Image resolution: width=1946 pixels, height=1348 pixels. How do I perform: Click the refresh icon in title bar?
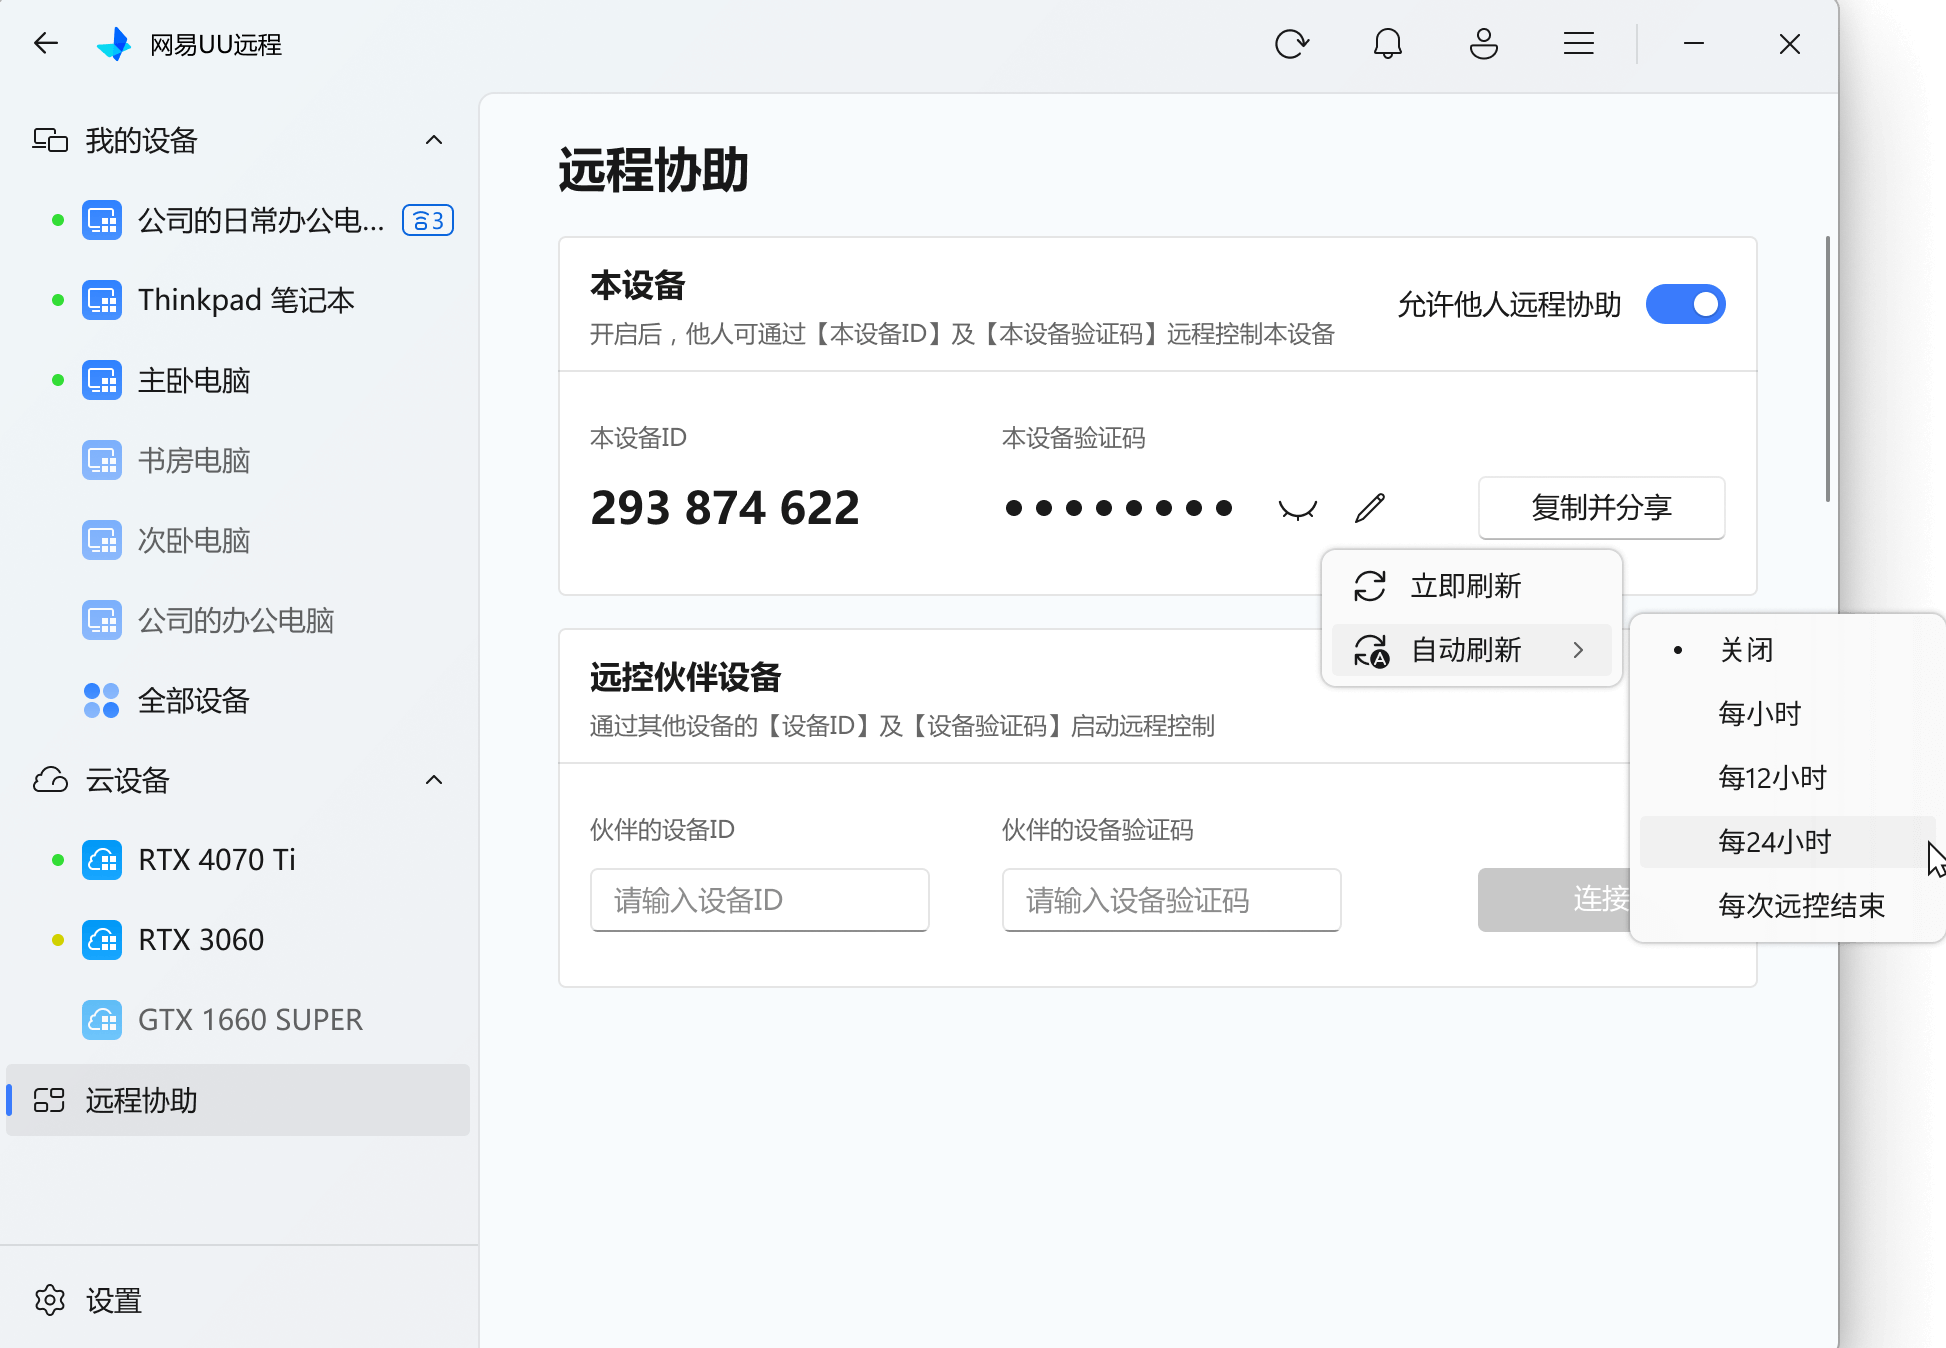(1291, 44)
